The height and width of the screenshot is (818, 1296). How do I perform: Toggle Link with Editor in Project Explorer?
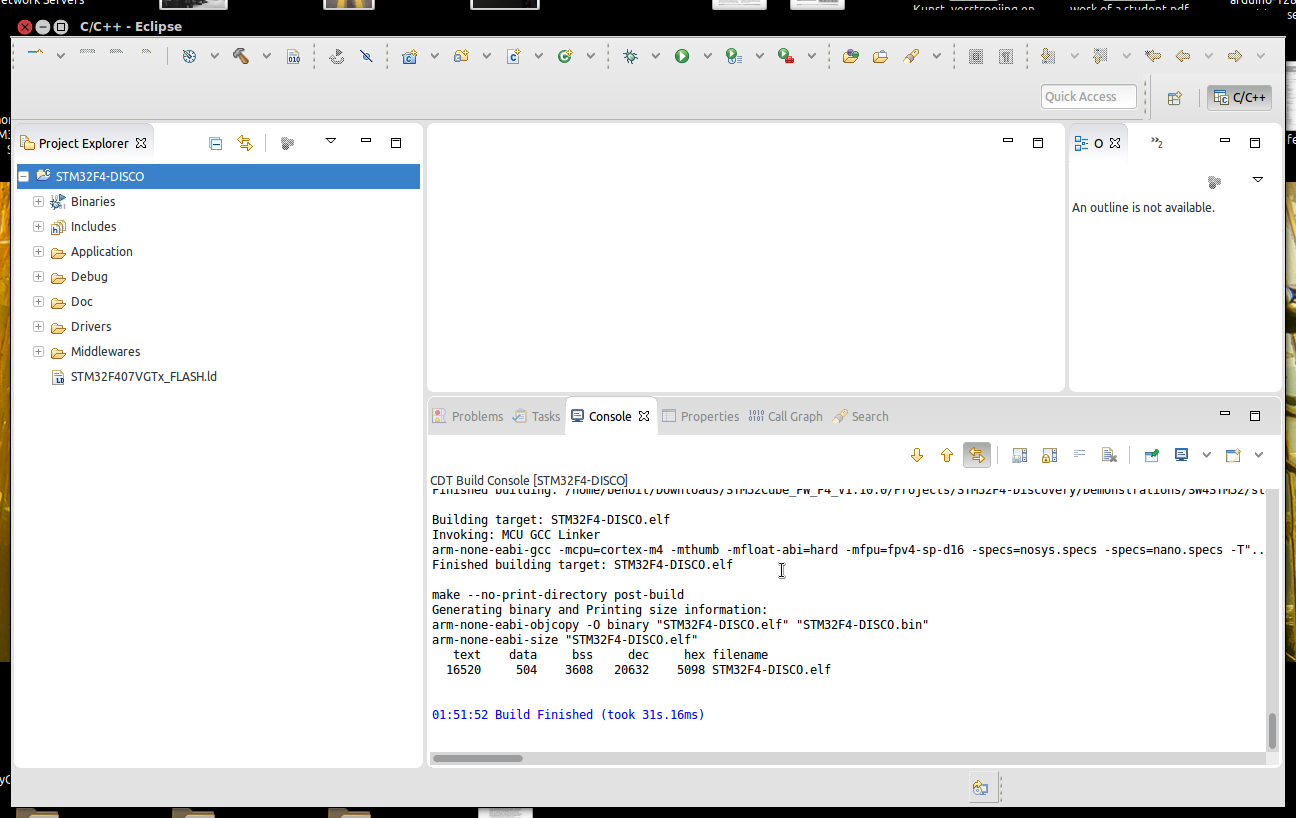tap(245, 143)
